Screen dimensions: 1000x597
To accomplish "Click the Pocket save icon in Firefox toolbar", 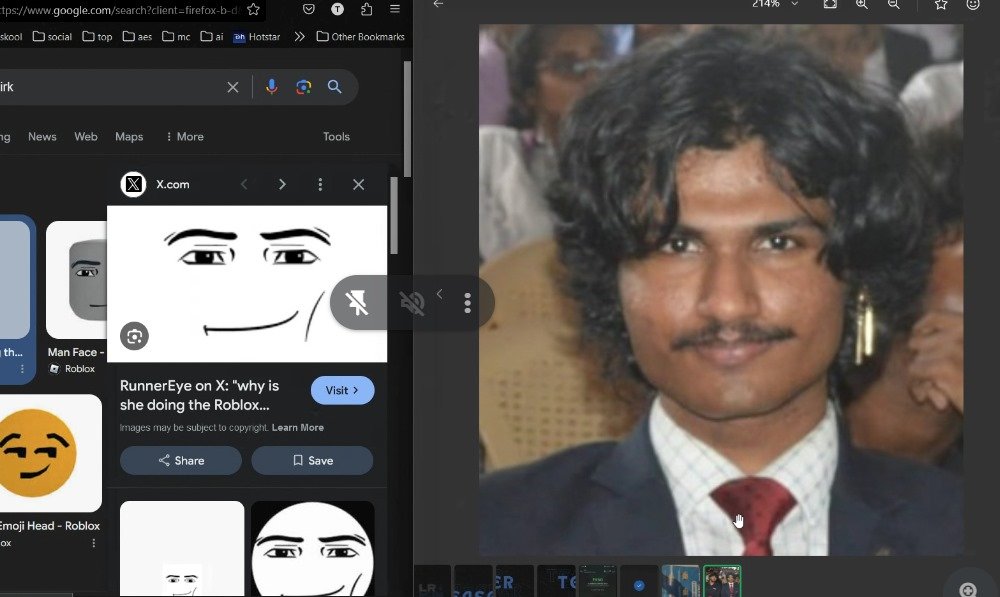I will [309, 9].
